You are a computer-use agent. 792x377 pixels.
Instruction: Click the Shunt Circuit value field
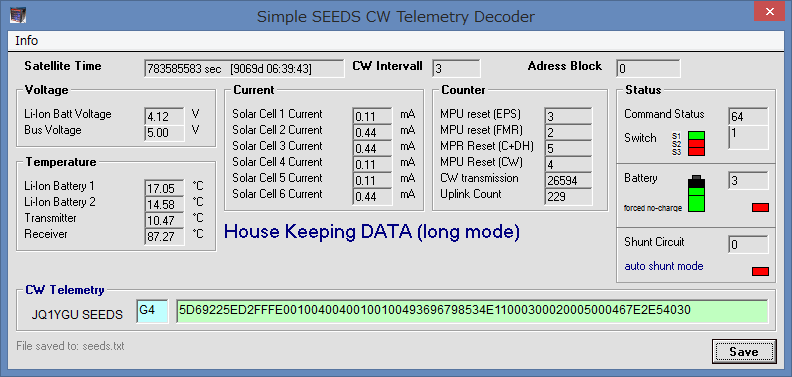click(x=748, y=244)
